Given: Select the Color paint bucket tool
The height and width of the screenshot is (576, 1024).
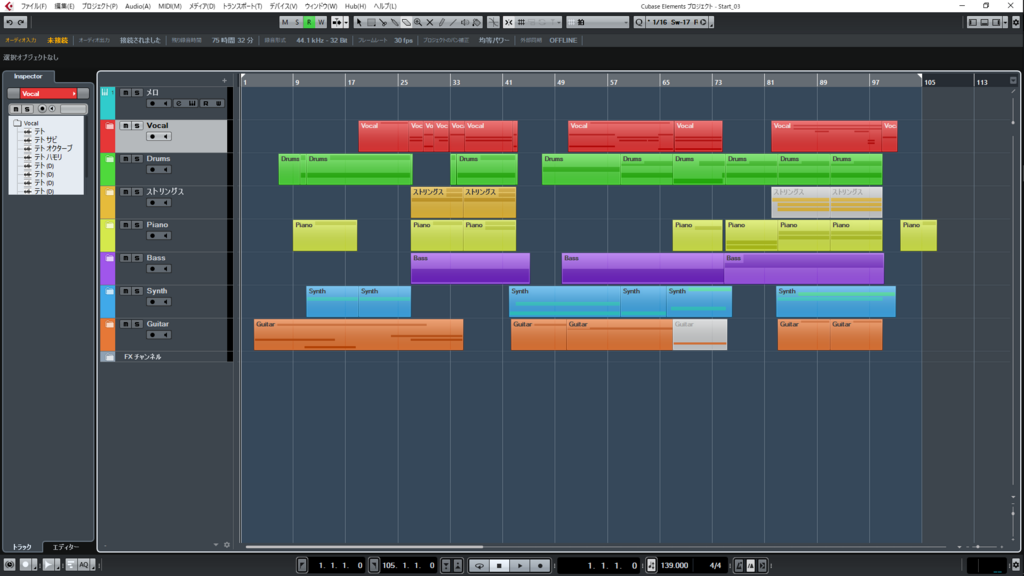Looking at the screenshot, I should coord(477,22).
